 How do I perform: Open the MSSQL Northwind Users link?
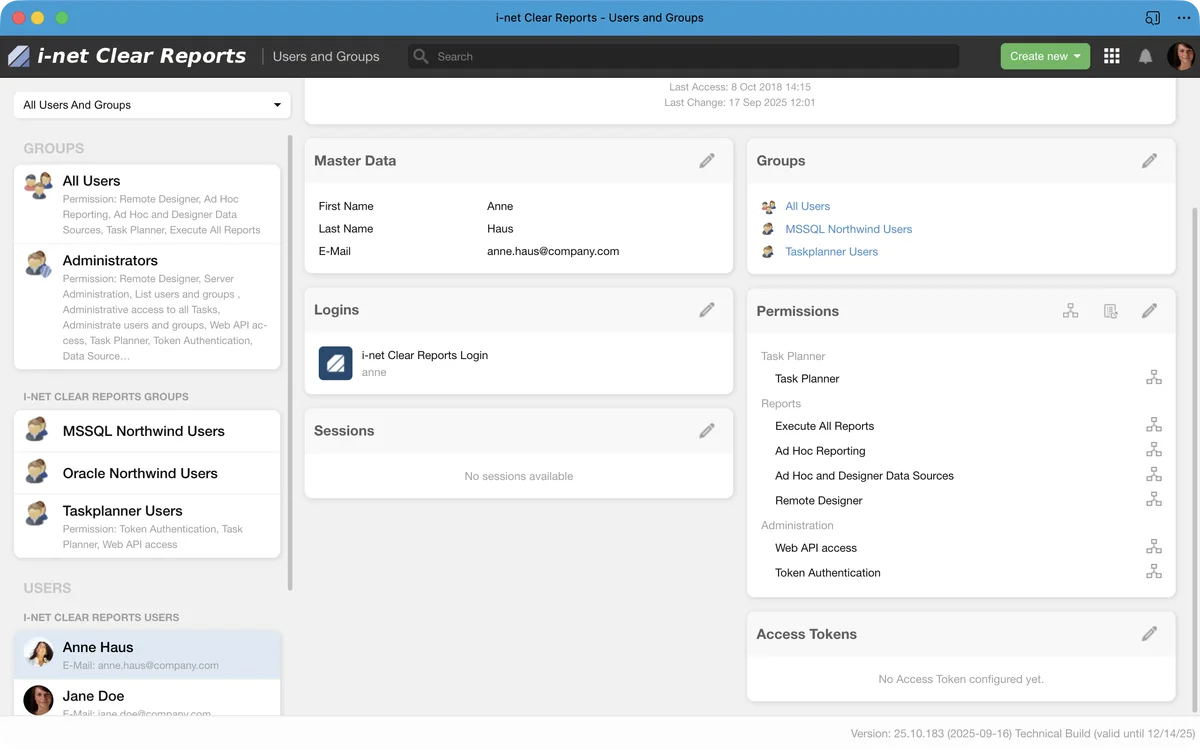tap(848, 229)
